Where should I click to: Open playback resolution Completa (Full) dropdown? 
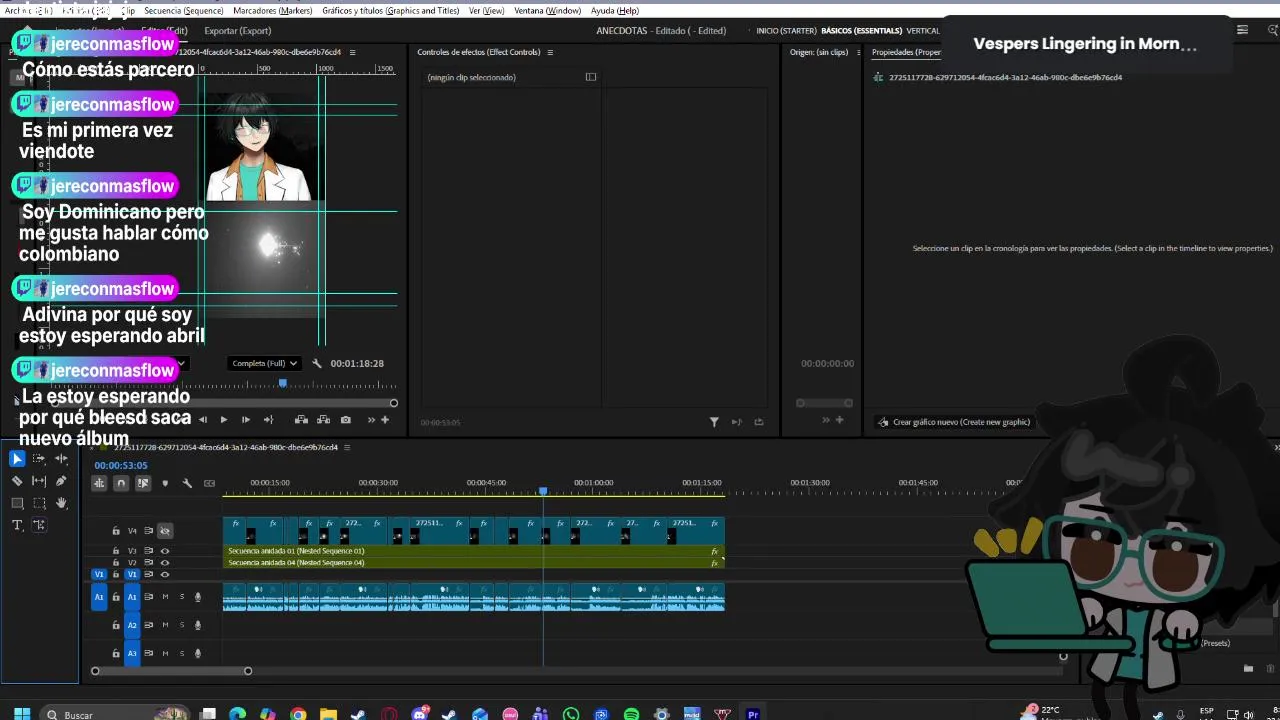click(x=263, y=363)
